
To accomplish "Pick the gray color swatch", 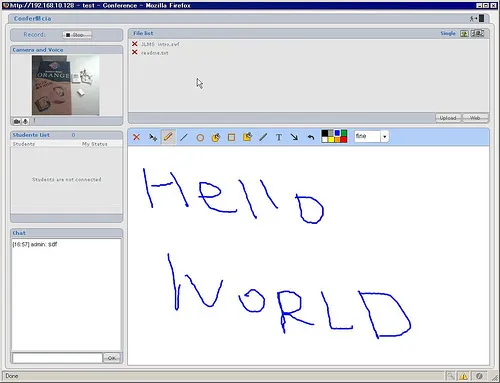I will tap(331, 133).
